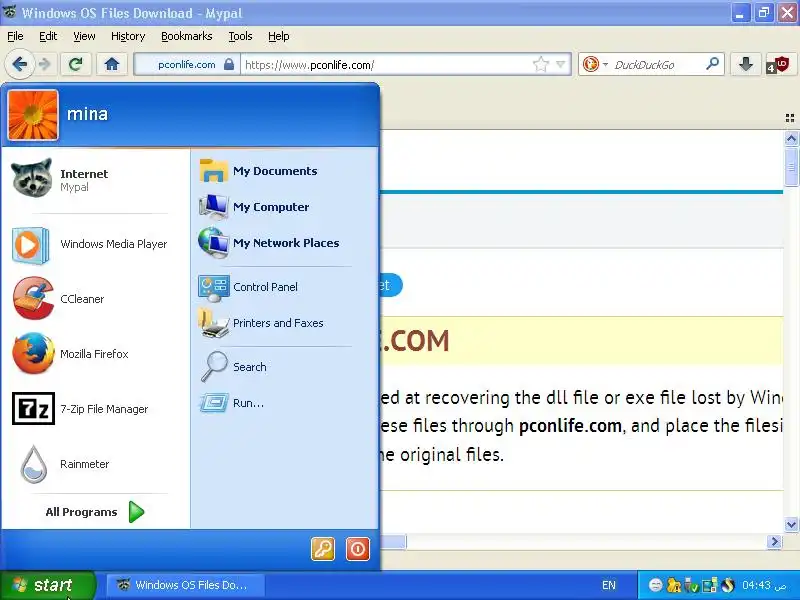
Task: Open the Bookmarks menu
Action: coord(187,36)
